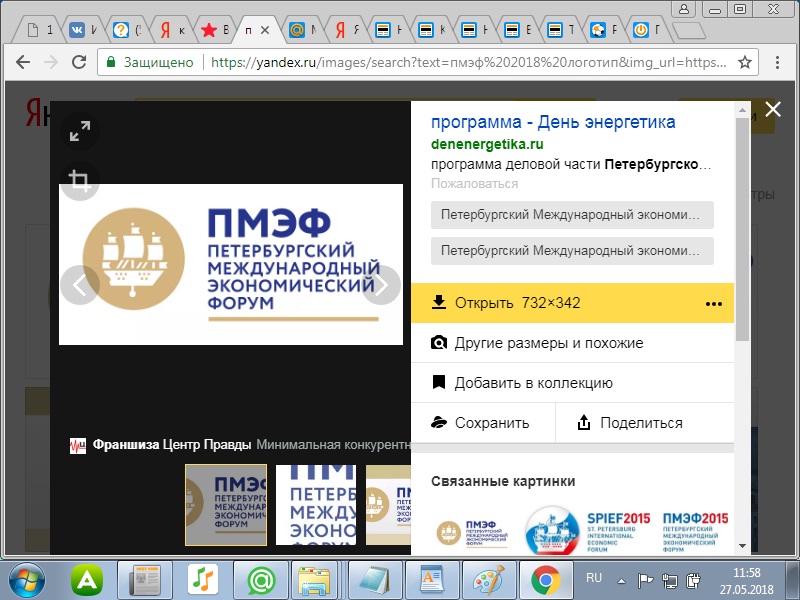Switch to the orange power icon tab
The width and height of the screenshot is (800, 600).
646,31
